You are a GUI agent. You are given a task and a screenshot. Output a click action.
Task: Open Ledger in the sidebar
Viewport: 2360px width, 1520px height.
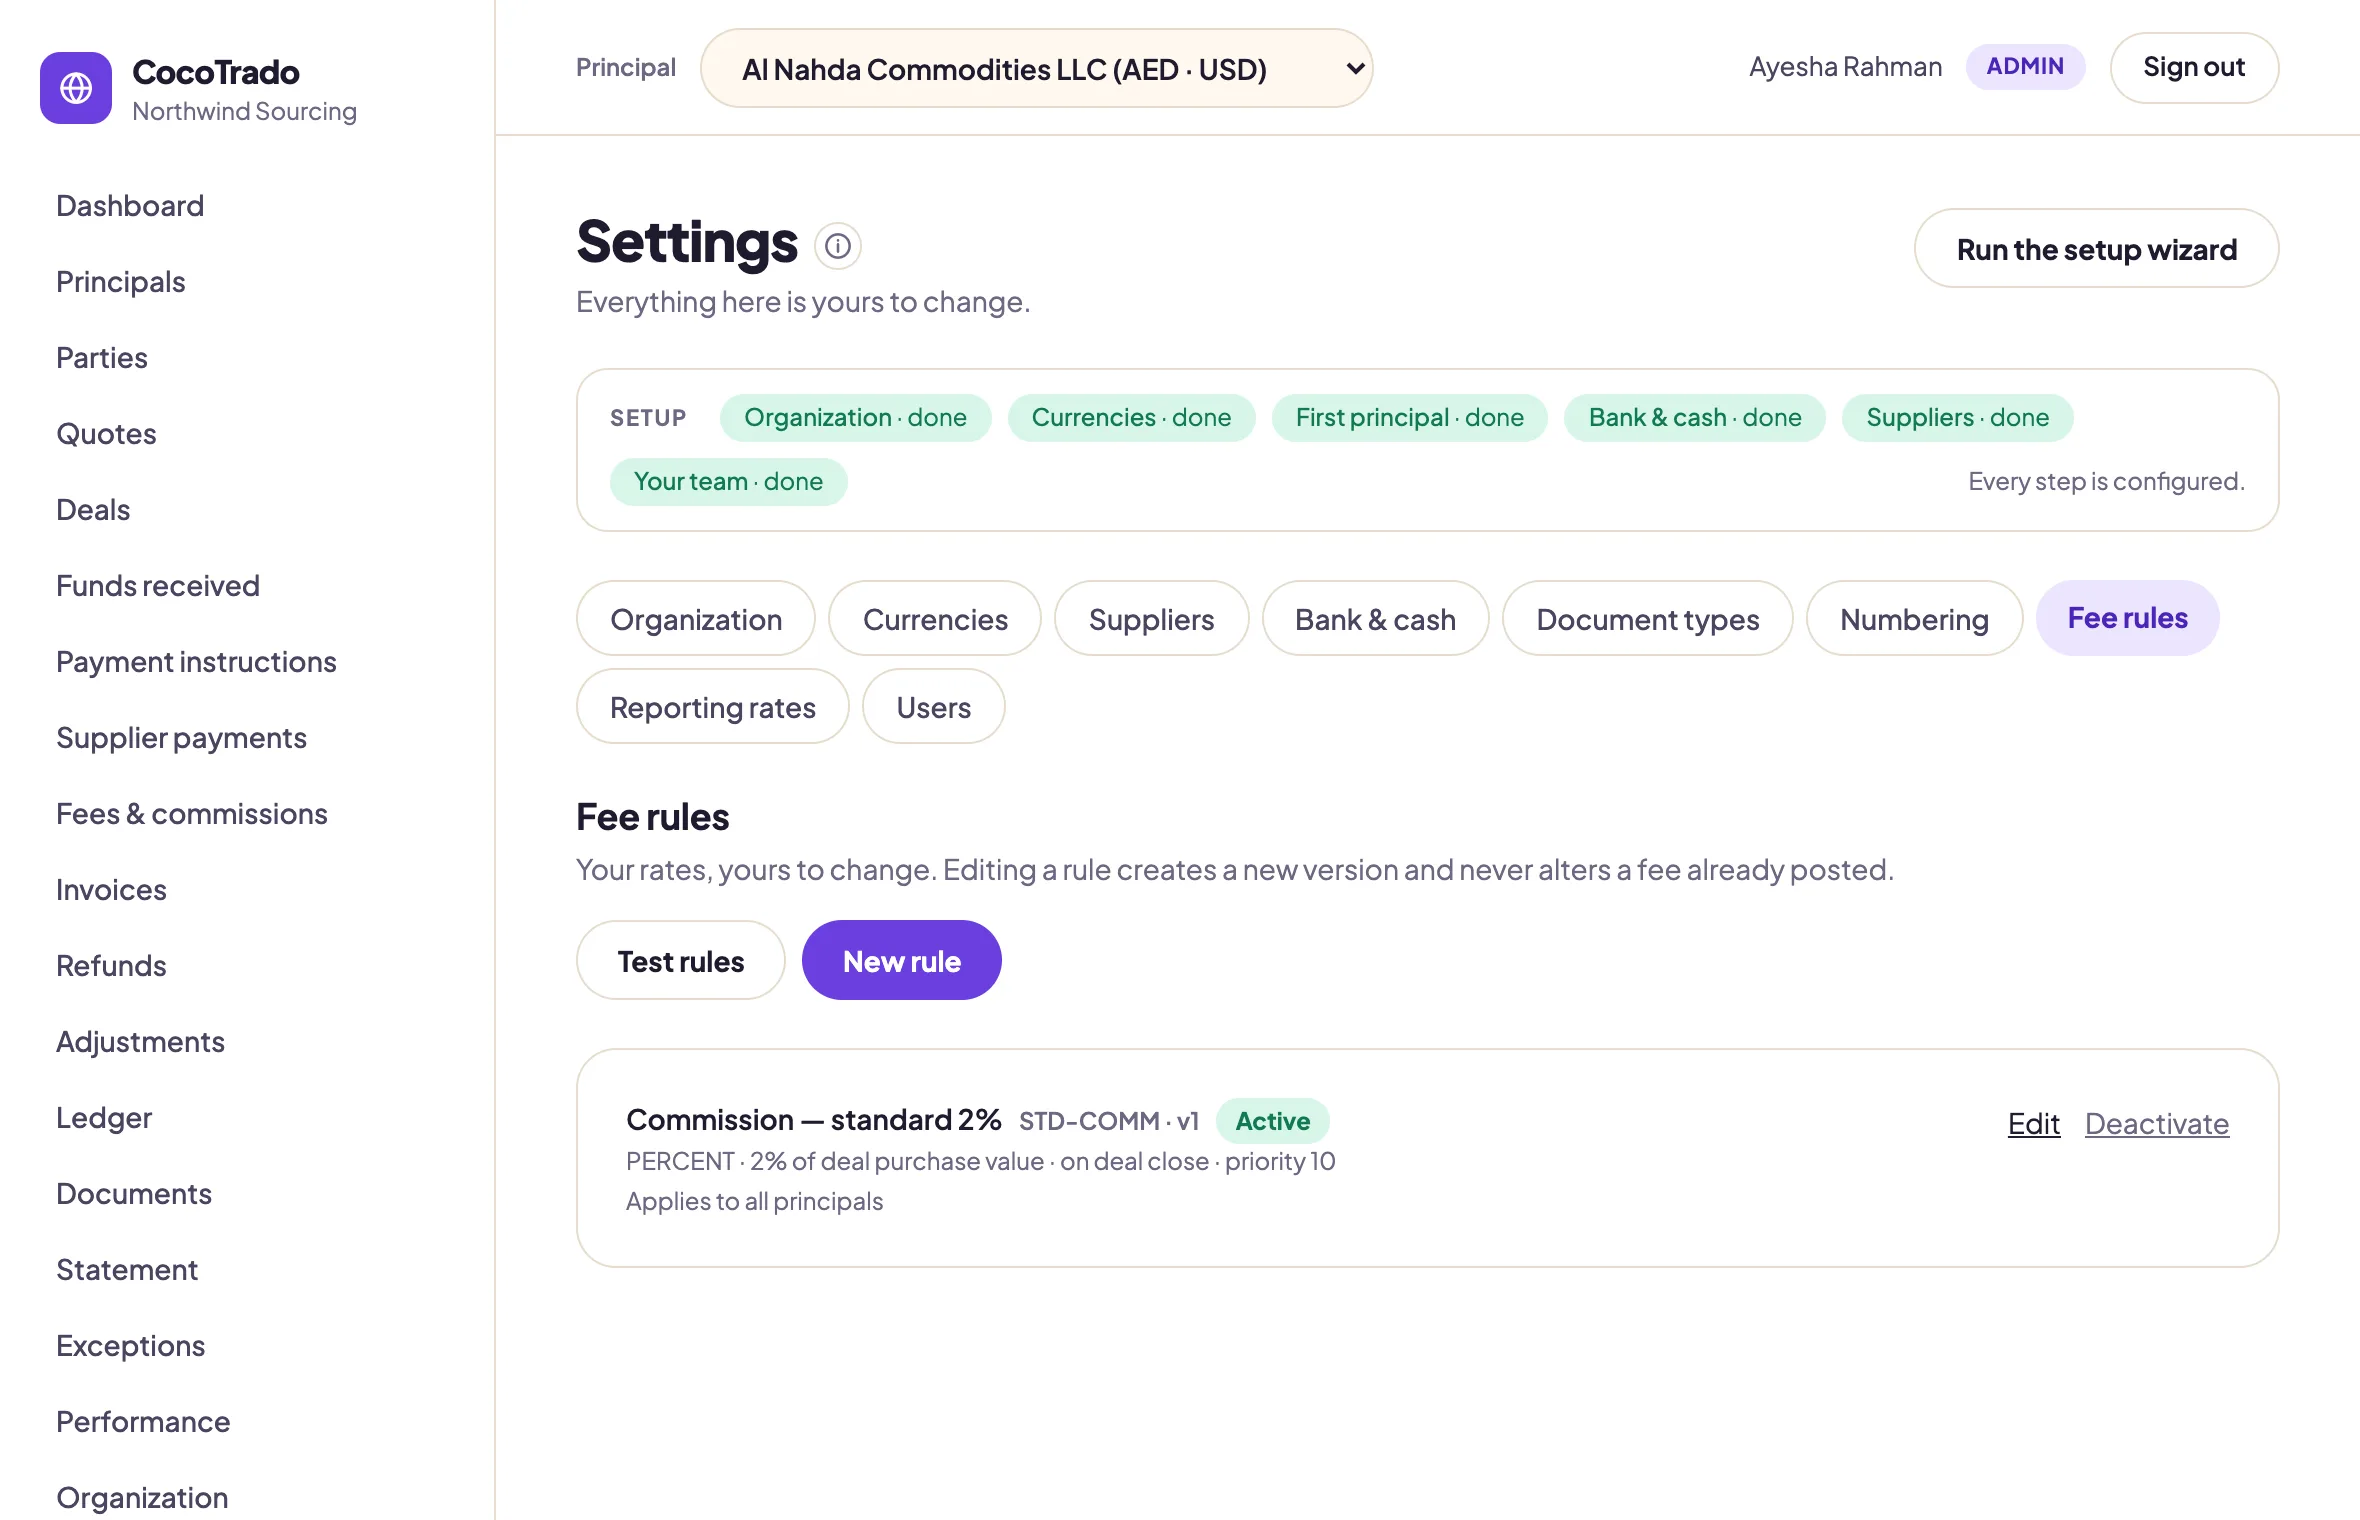coord(104,1118)
